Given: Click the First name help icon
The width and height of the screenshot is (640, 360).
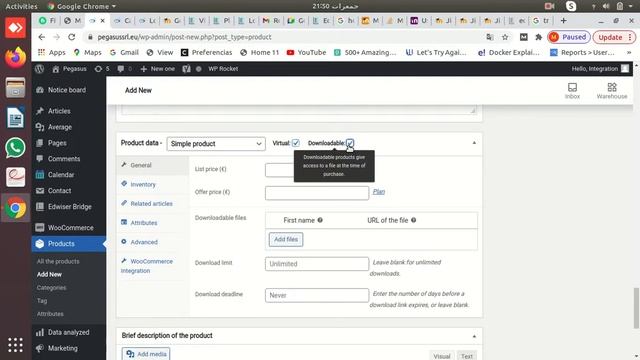Looking at the screenshot, I should click(x=320, y=220).
